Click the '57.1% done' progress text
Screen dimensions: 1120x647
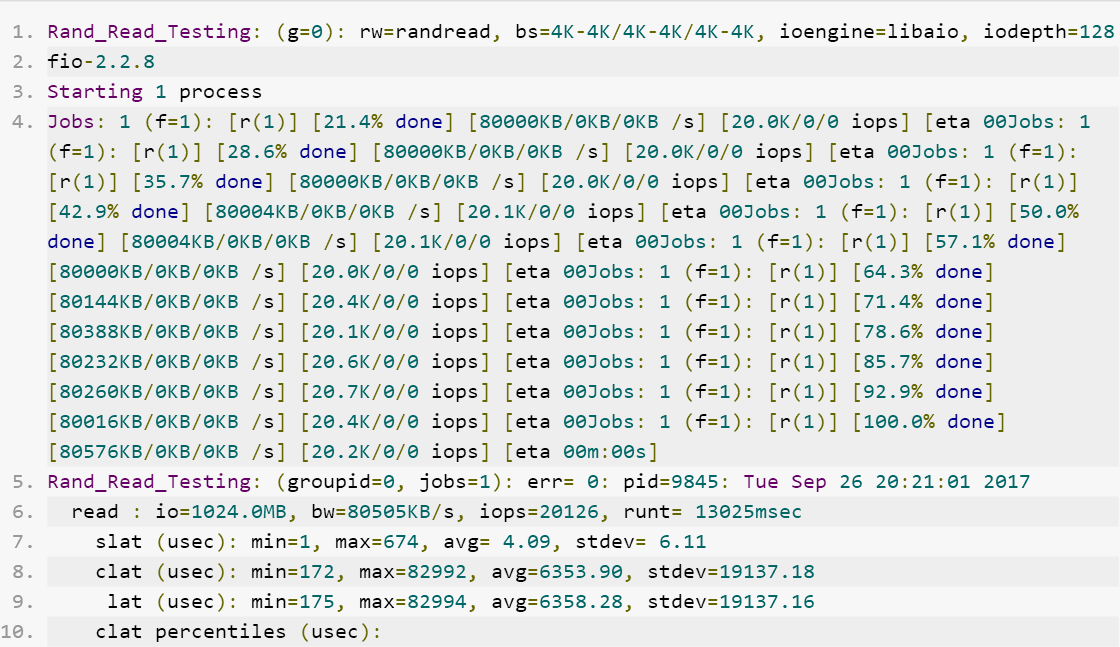pos(995,242)
